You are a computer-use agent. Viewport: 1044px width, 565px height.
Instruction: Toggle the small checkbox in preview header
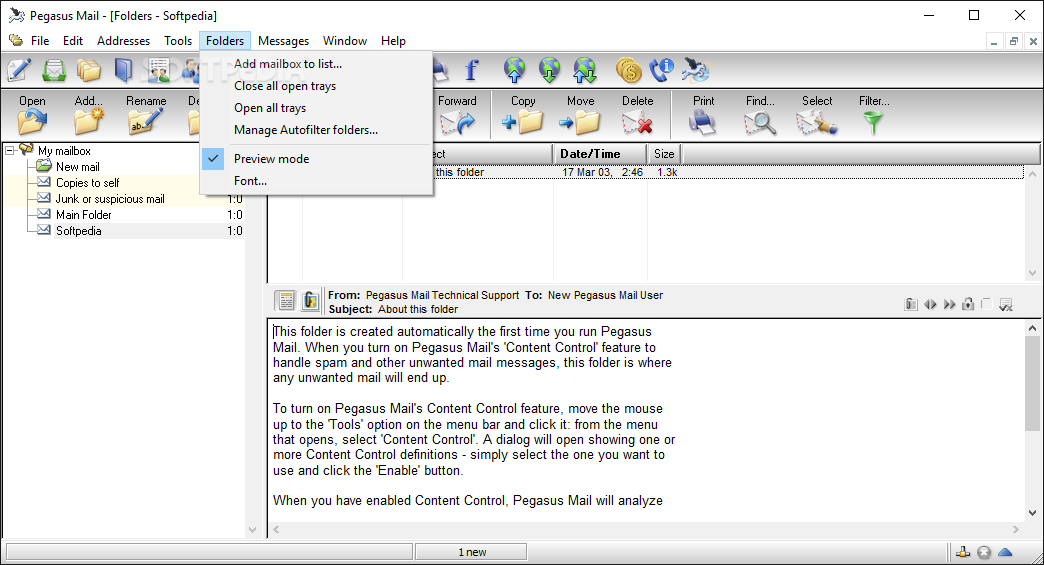987,304
